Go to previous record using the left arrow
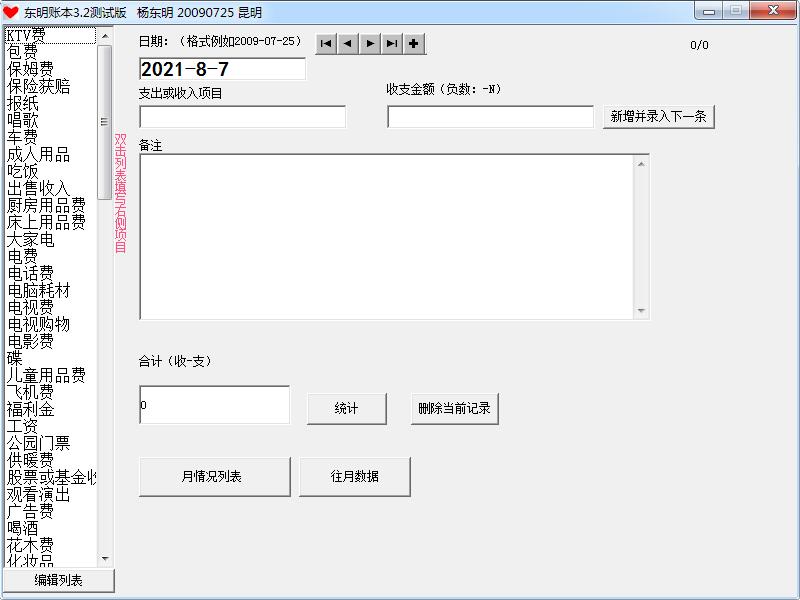 347,44
